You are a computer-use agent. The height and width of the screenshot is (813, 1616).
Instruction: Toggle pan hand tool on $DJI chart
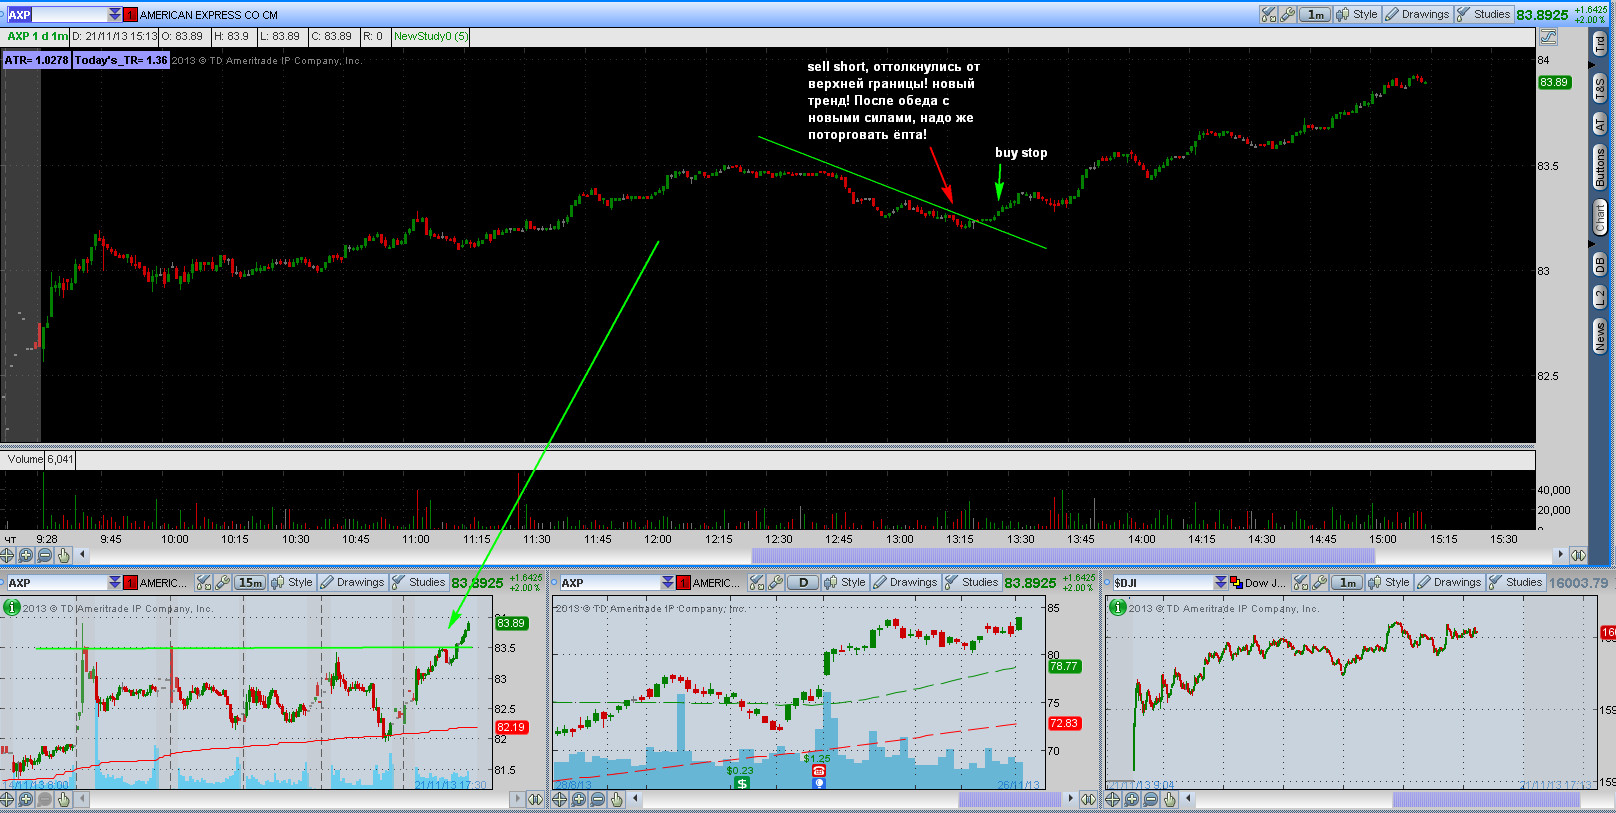[x=1170, y=799]
